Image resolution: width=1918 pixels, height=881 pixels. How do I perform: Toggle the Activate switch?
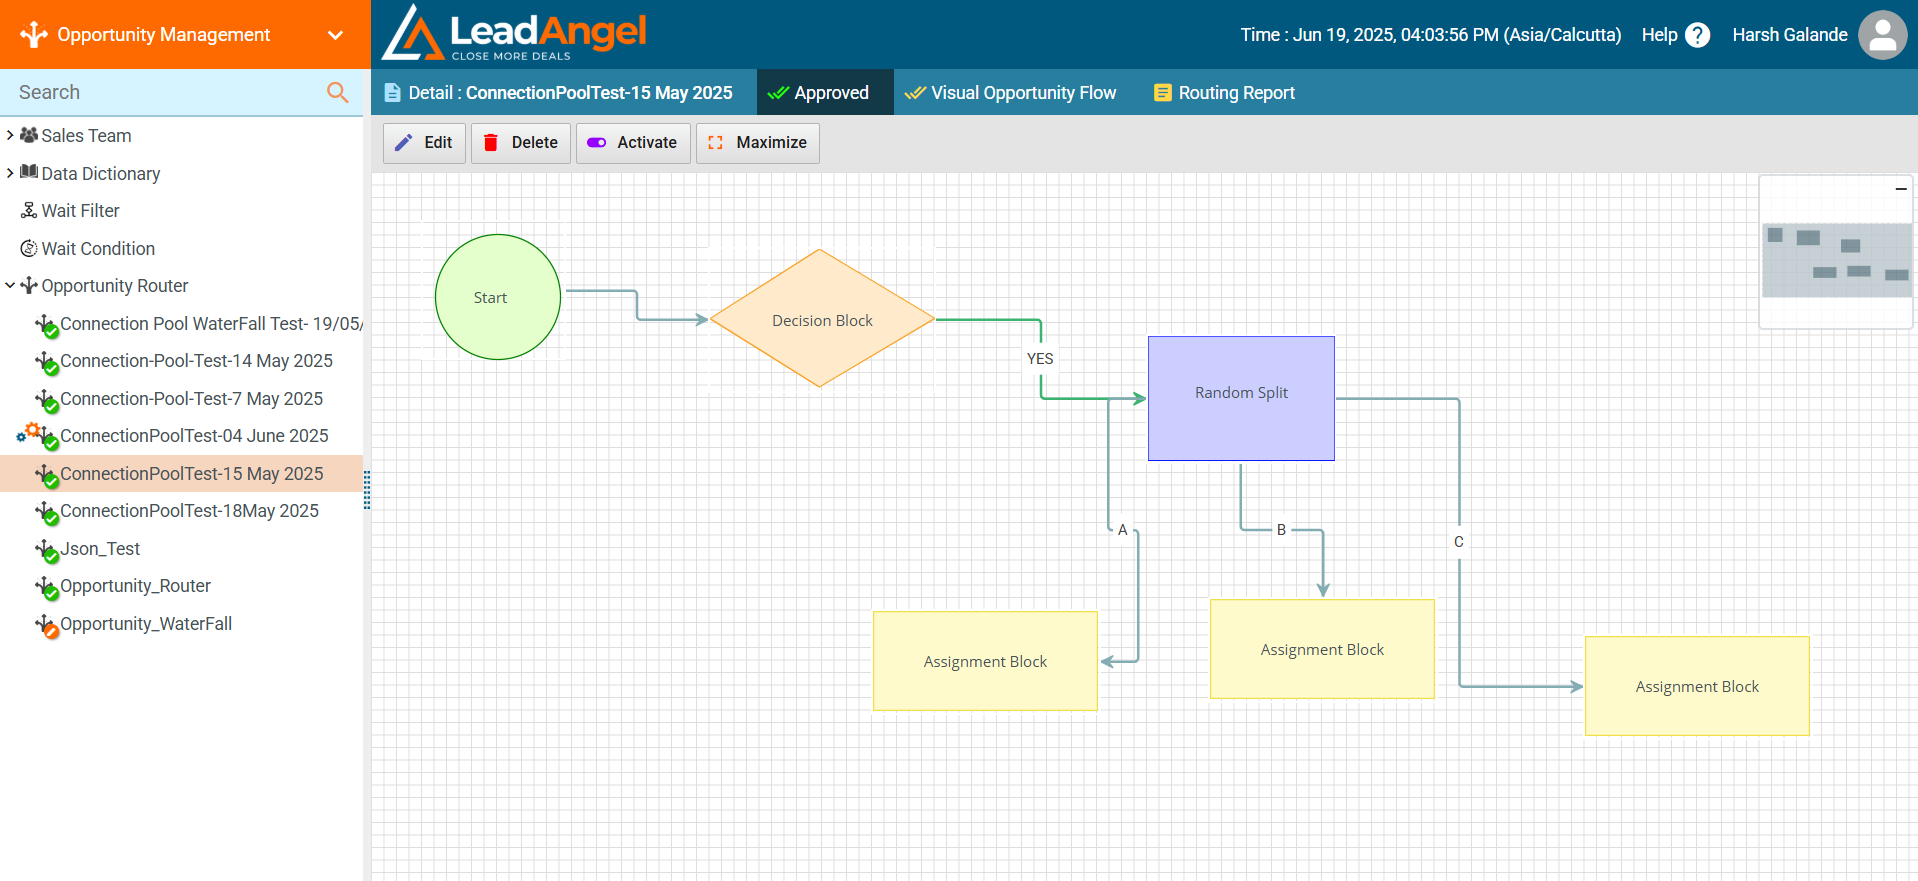tap(597, 143)
